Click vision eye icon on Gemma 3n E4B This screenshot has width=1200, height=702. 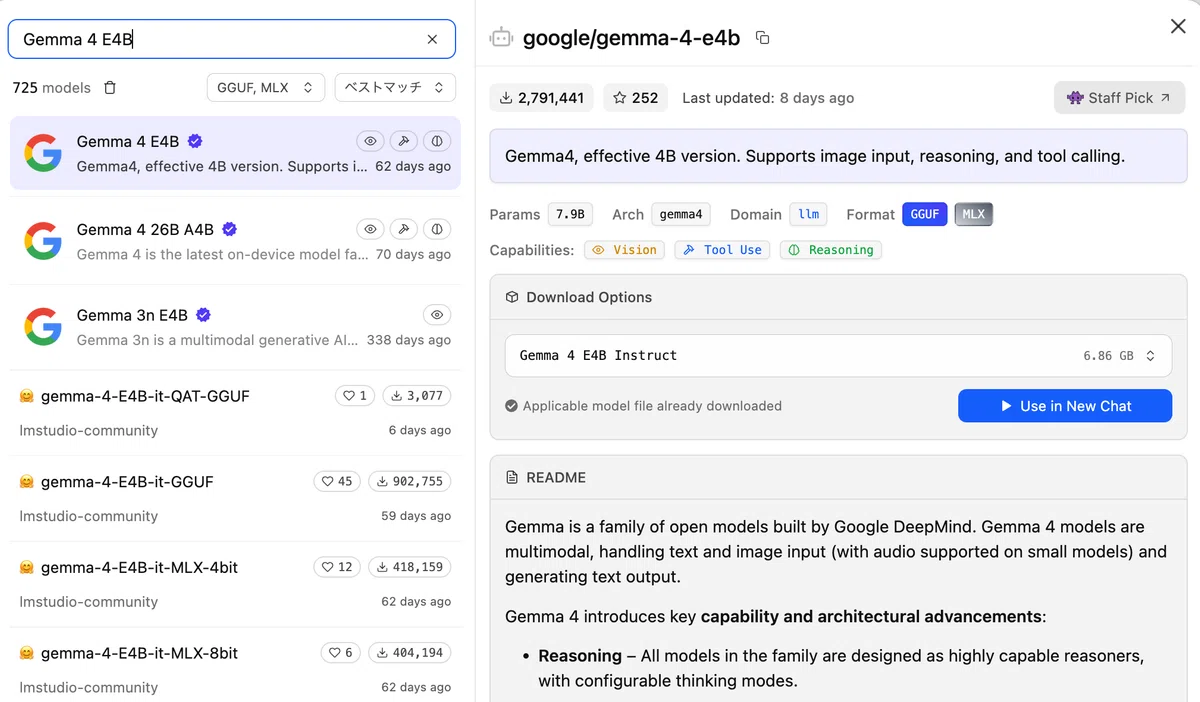pos(437,315)
